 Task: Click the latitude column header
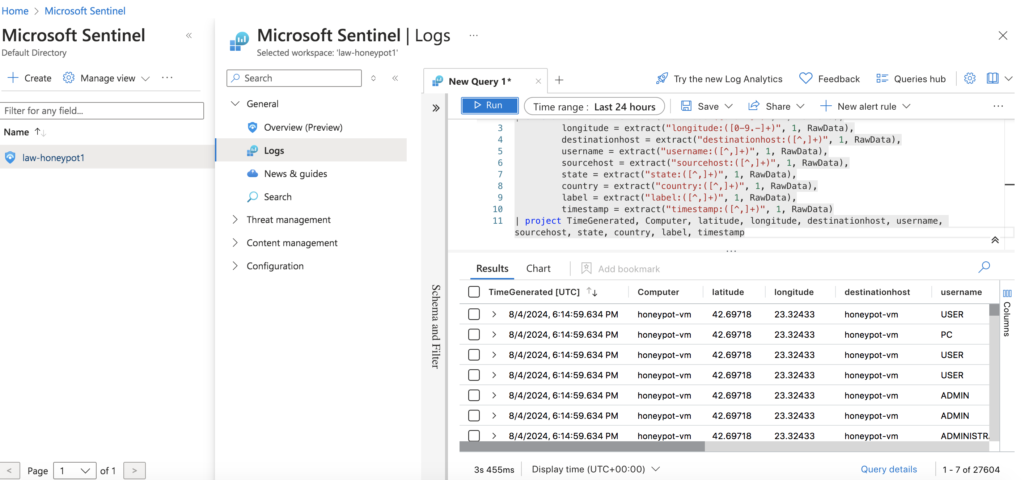[728, 292]
